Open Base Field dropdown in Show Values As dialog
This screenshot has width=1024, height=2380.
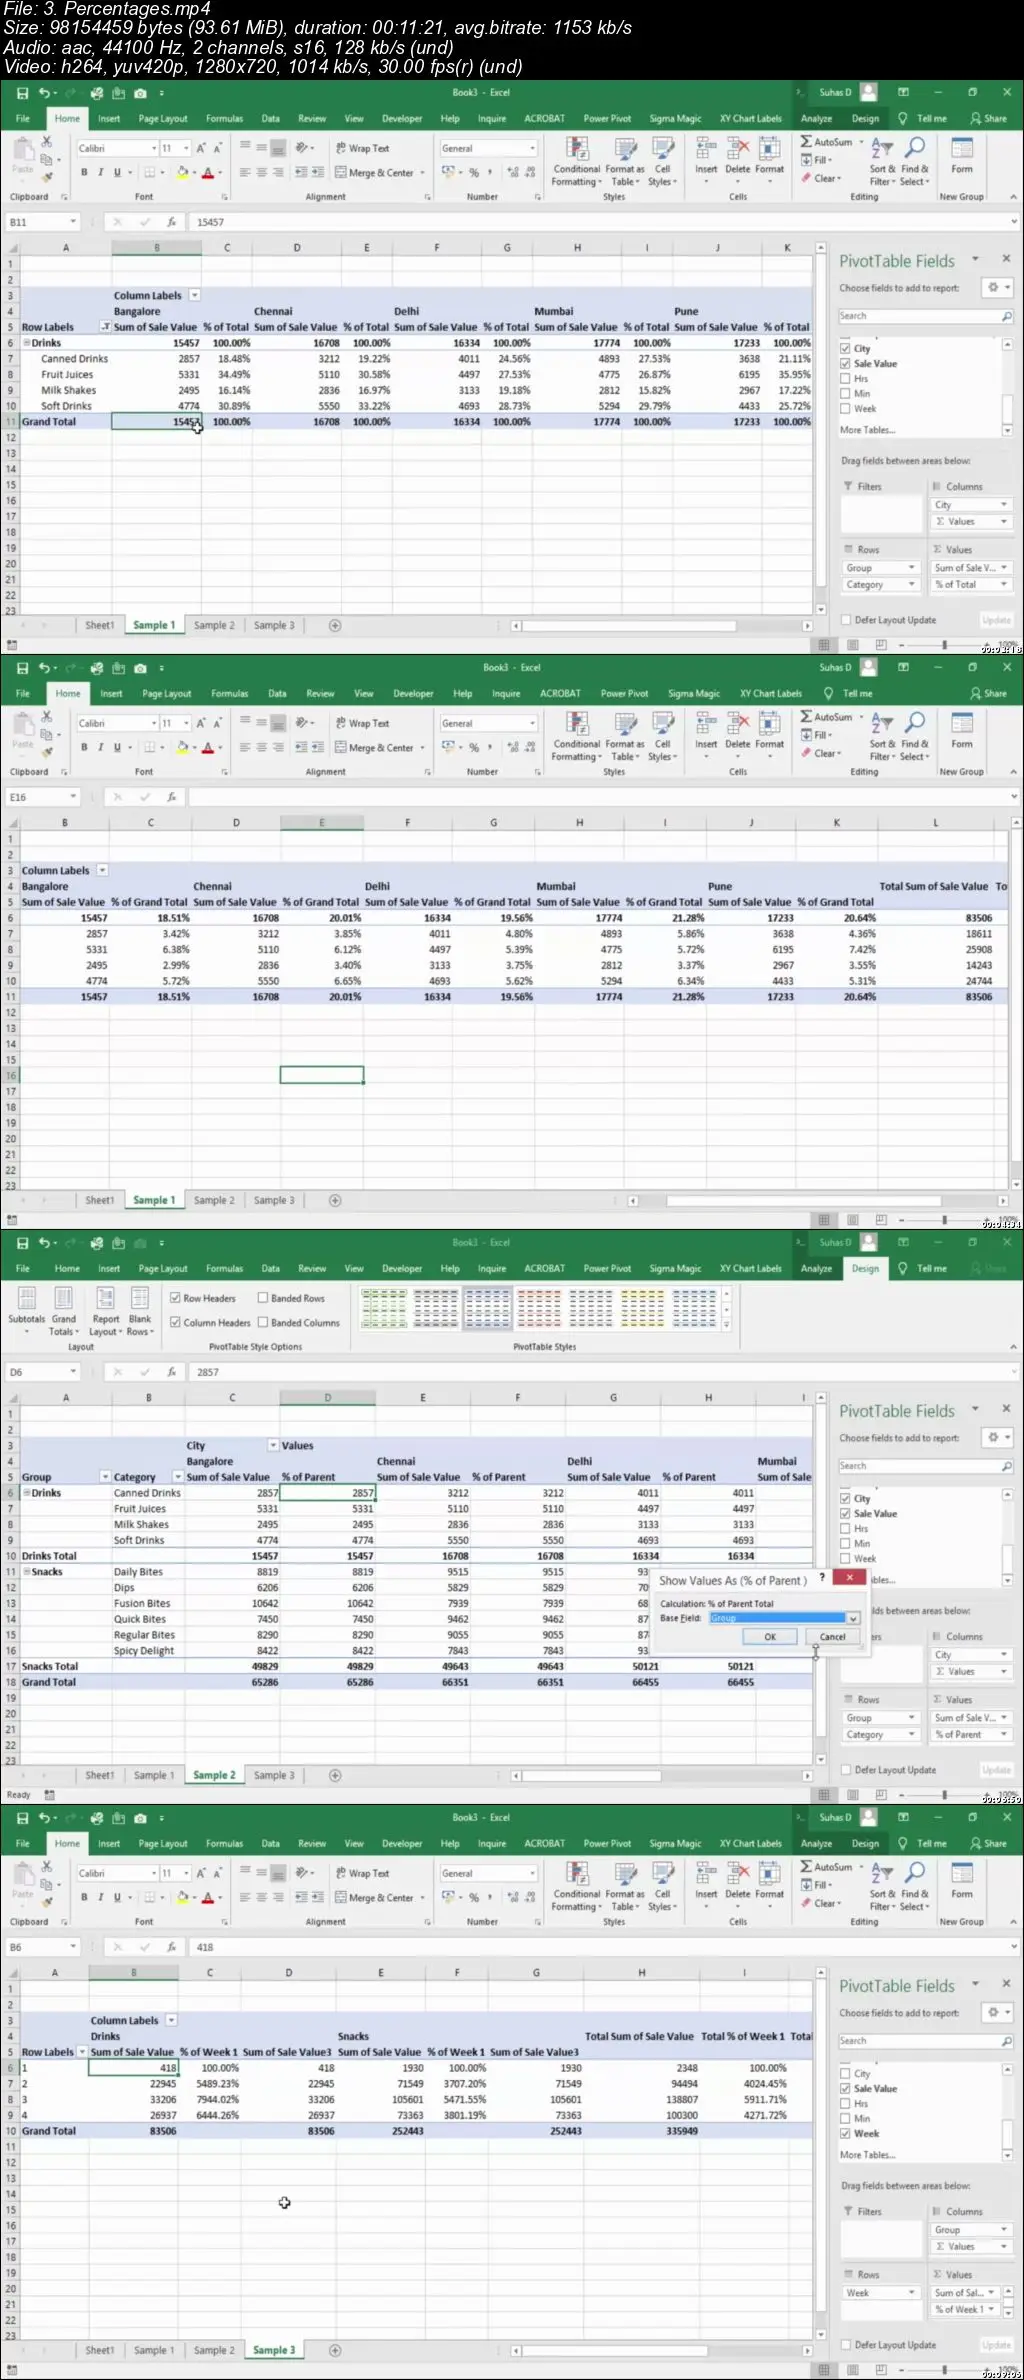(x=853, y=1618)
